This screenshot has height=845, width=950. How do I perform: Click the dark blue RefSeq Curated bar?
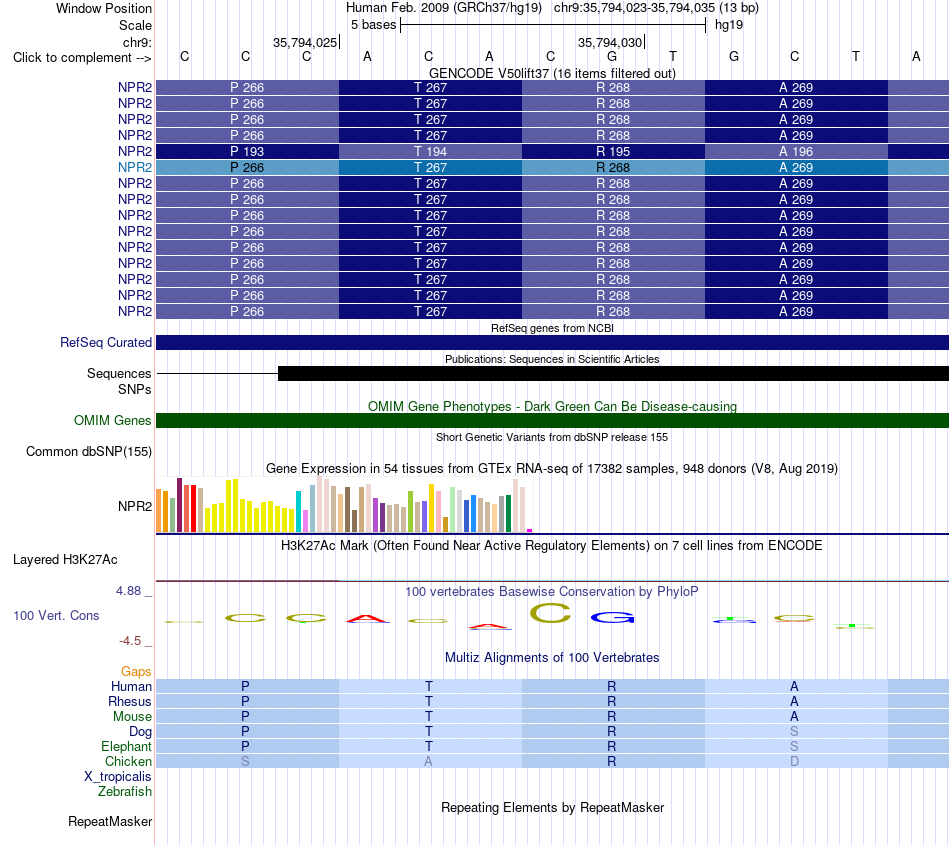point(552,342)
